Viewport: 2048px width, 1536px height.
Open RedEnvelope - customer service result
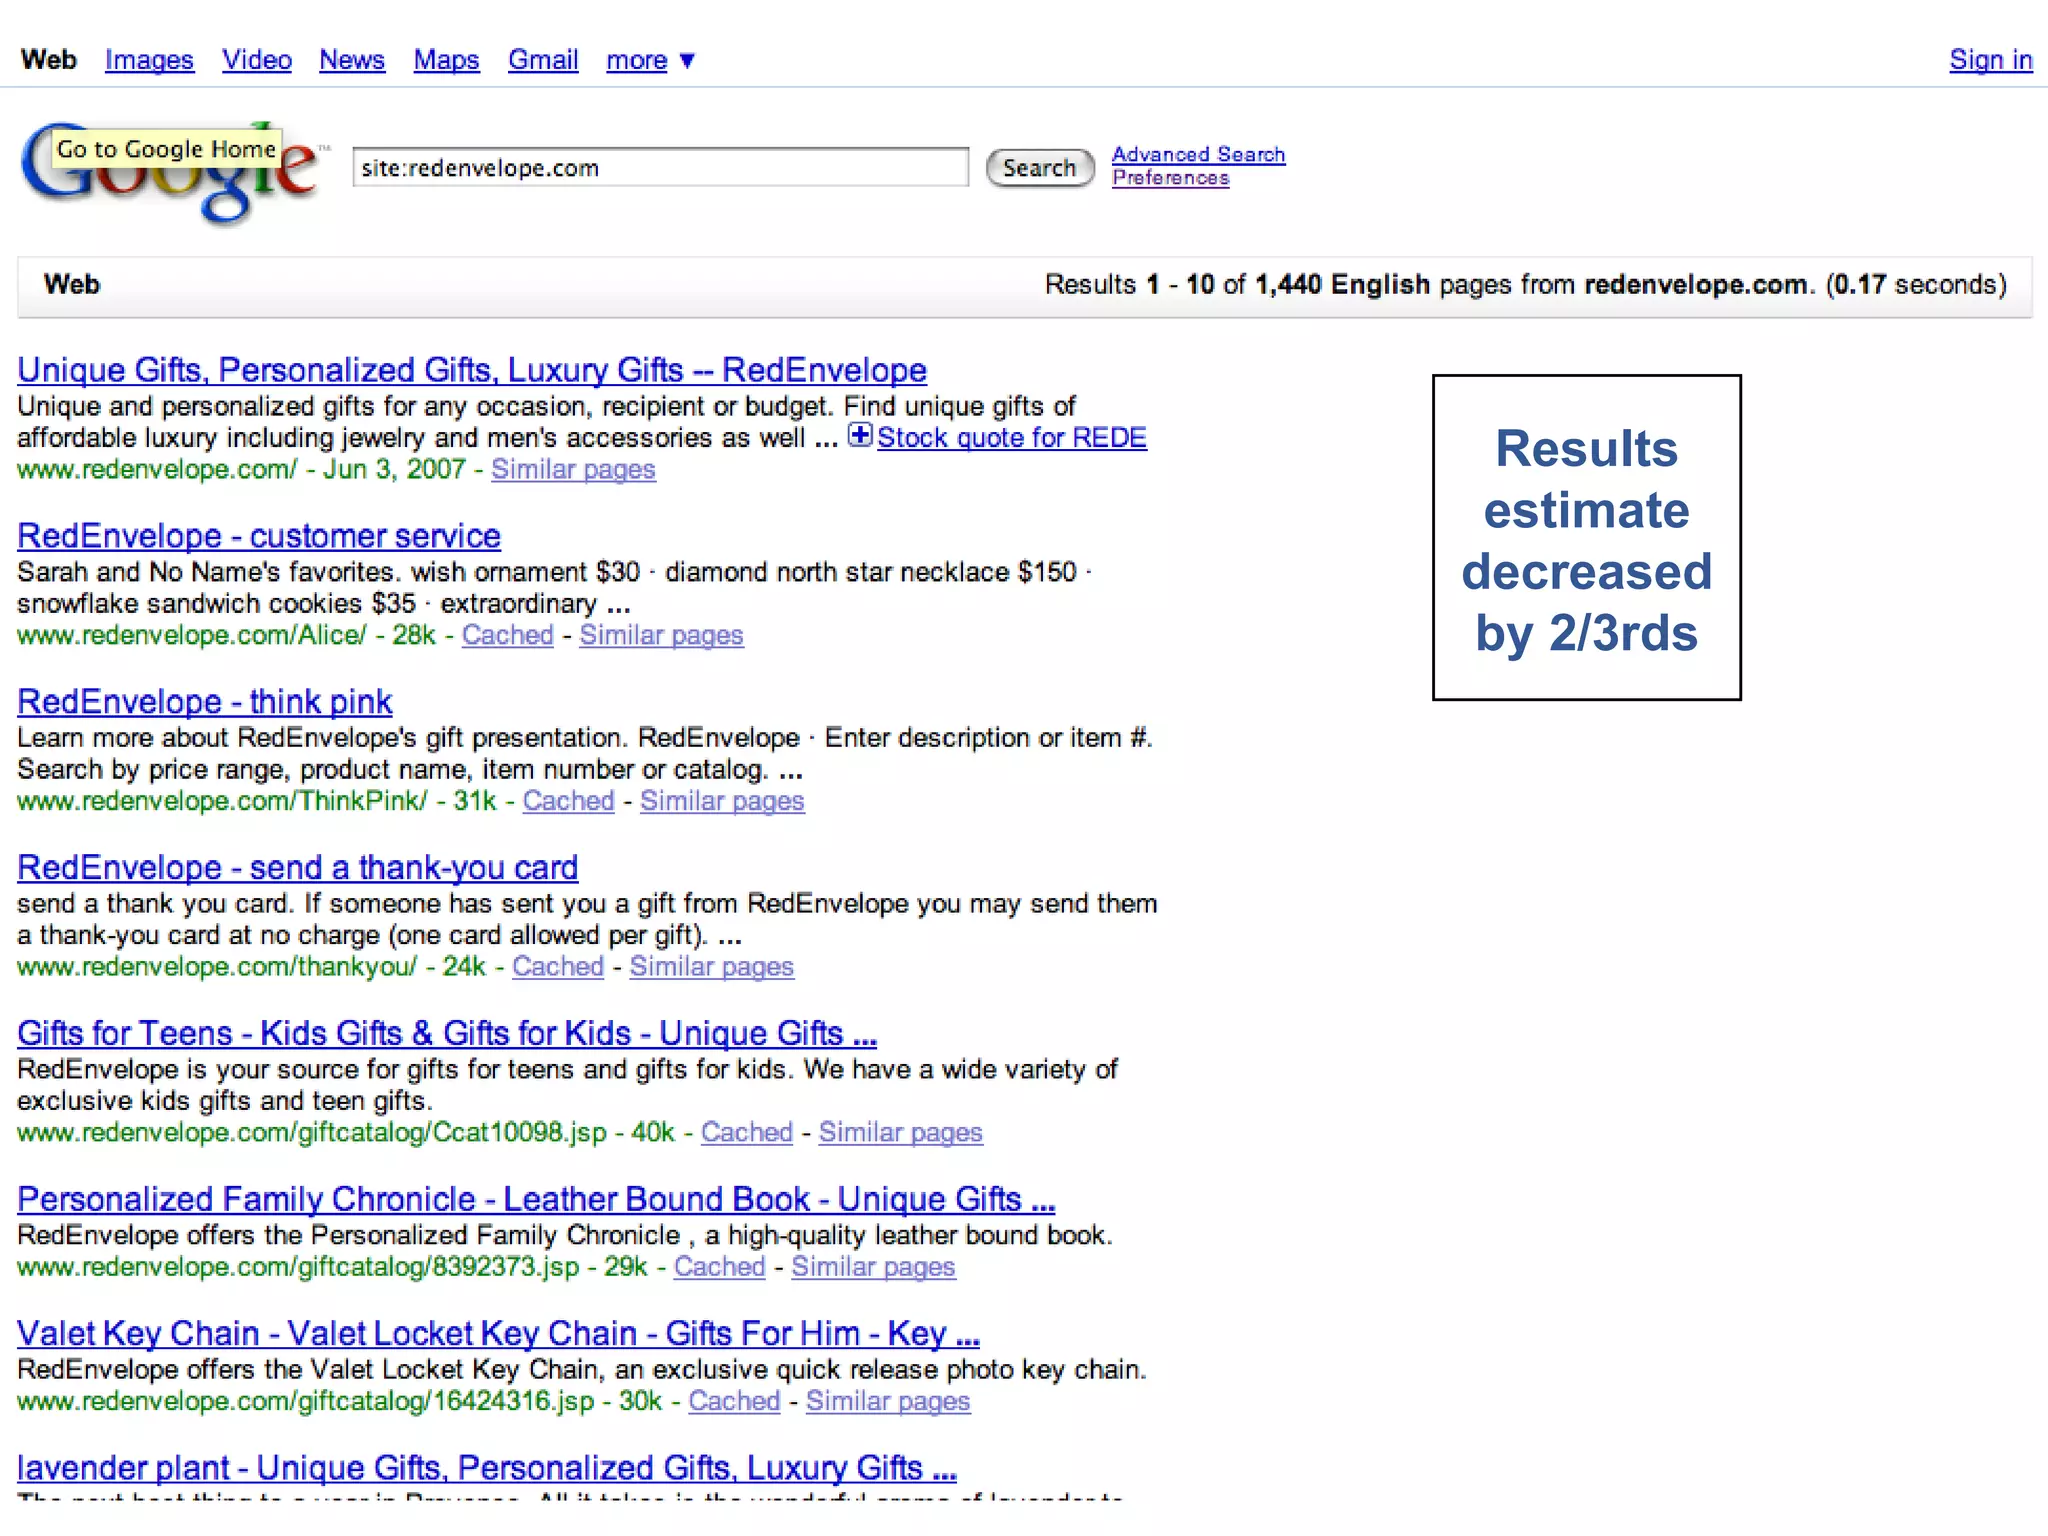tap(259, 537)
